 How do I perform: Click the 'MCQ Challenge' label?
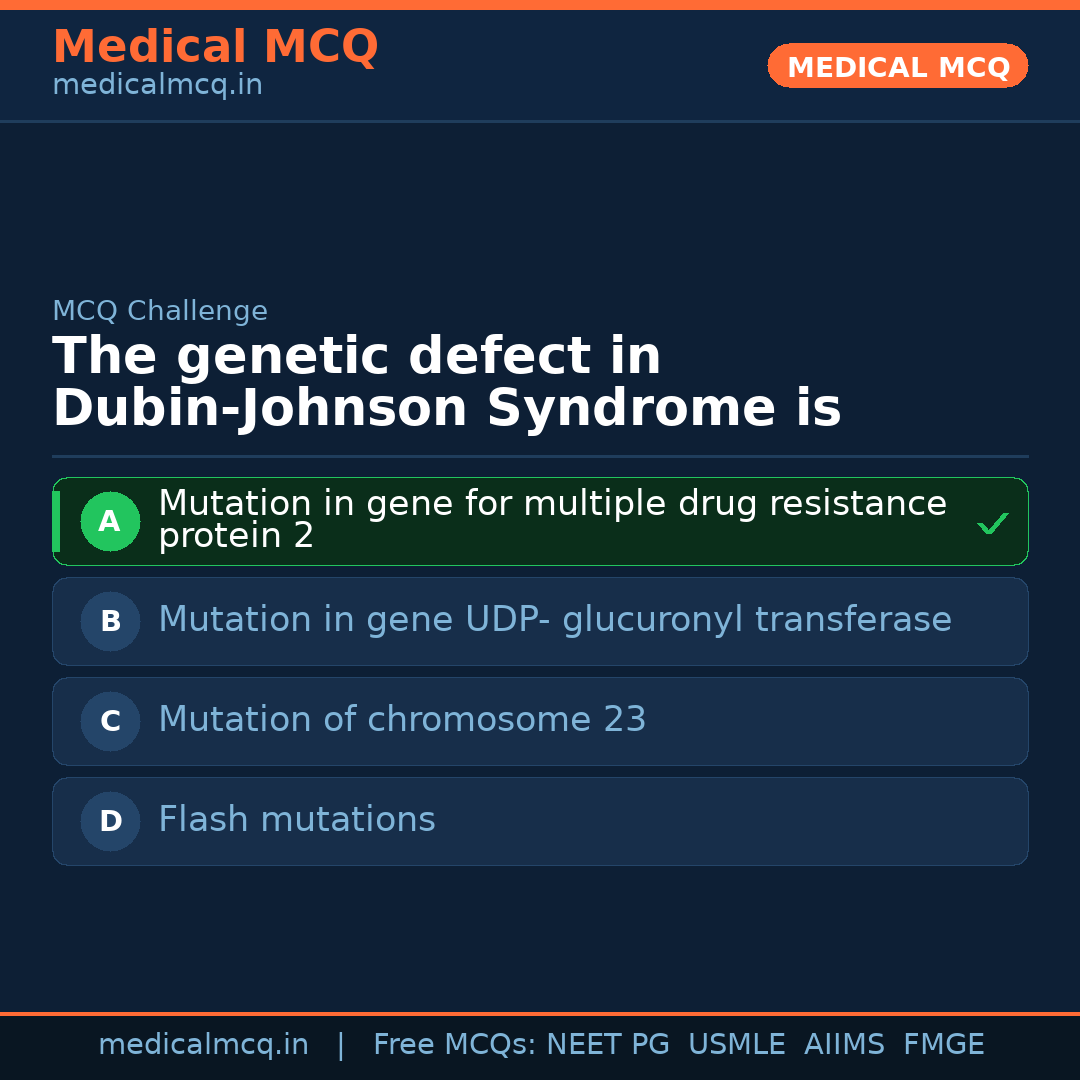click(160, 311)
